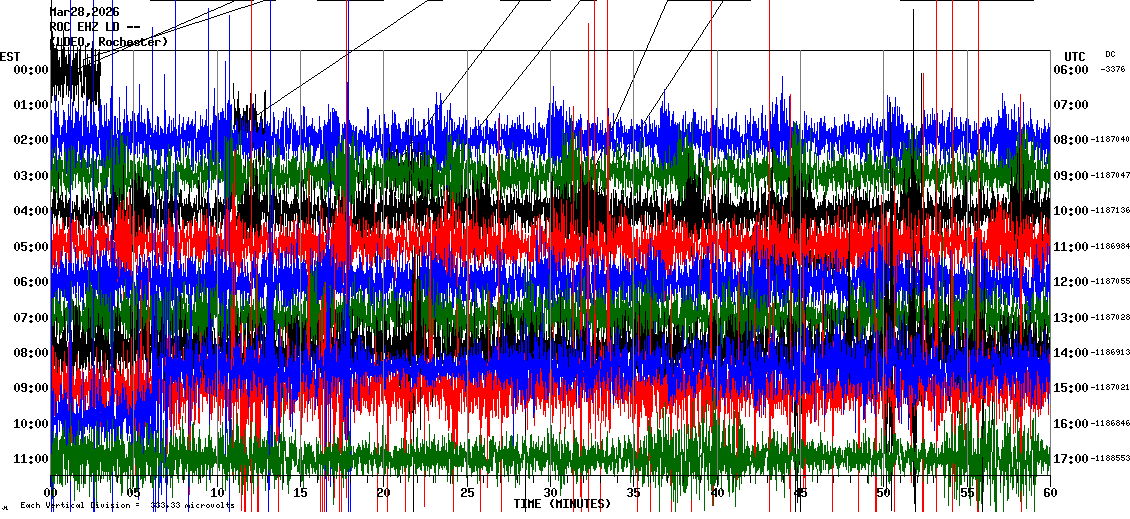Click the 60 minute axis tick label
The height and width of the screenshot is (519, 1130).
tap(1050, 493)
